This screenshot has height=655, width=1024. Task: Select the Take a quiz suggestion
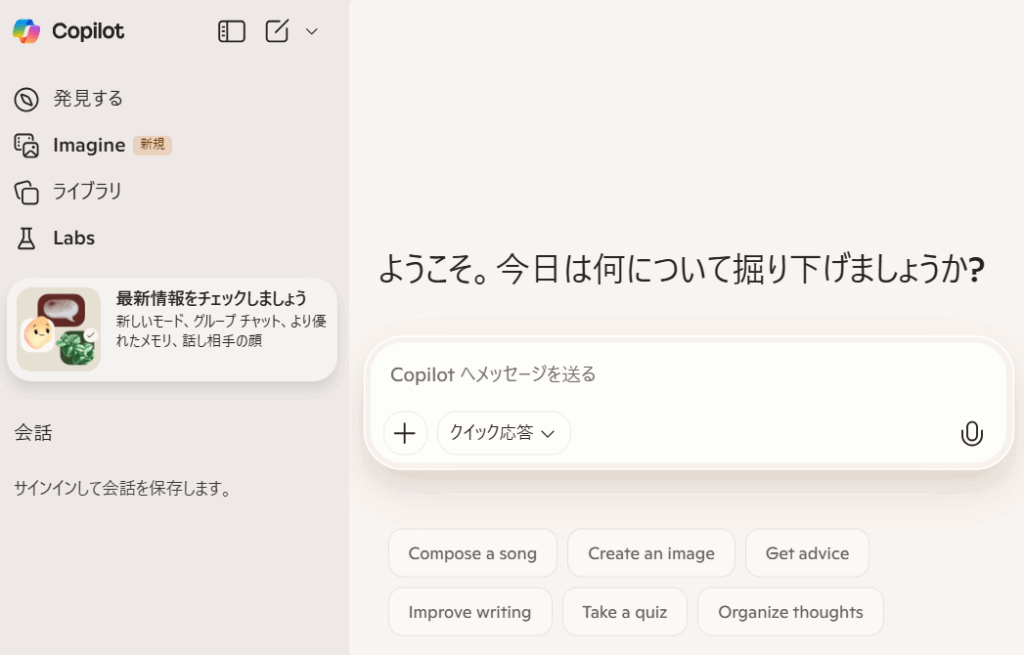[624, 612]
